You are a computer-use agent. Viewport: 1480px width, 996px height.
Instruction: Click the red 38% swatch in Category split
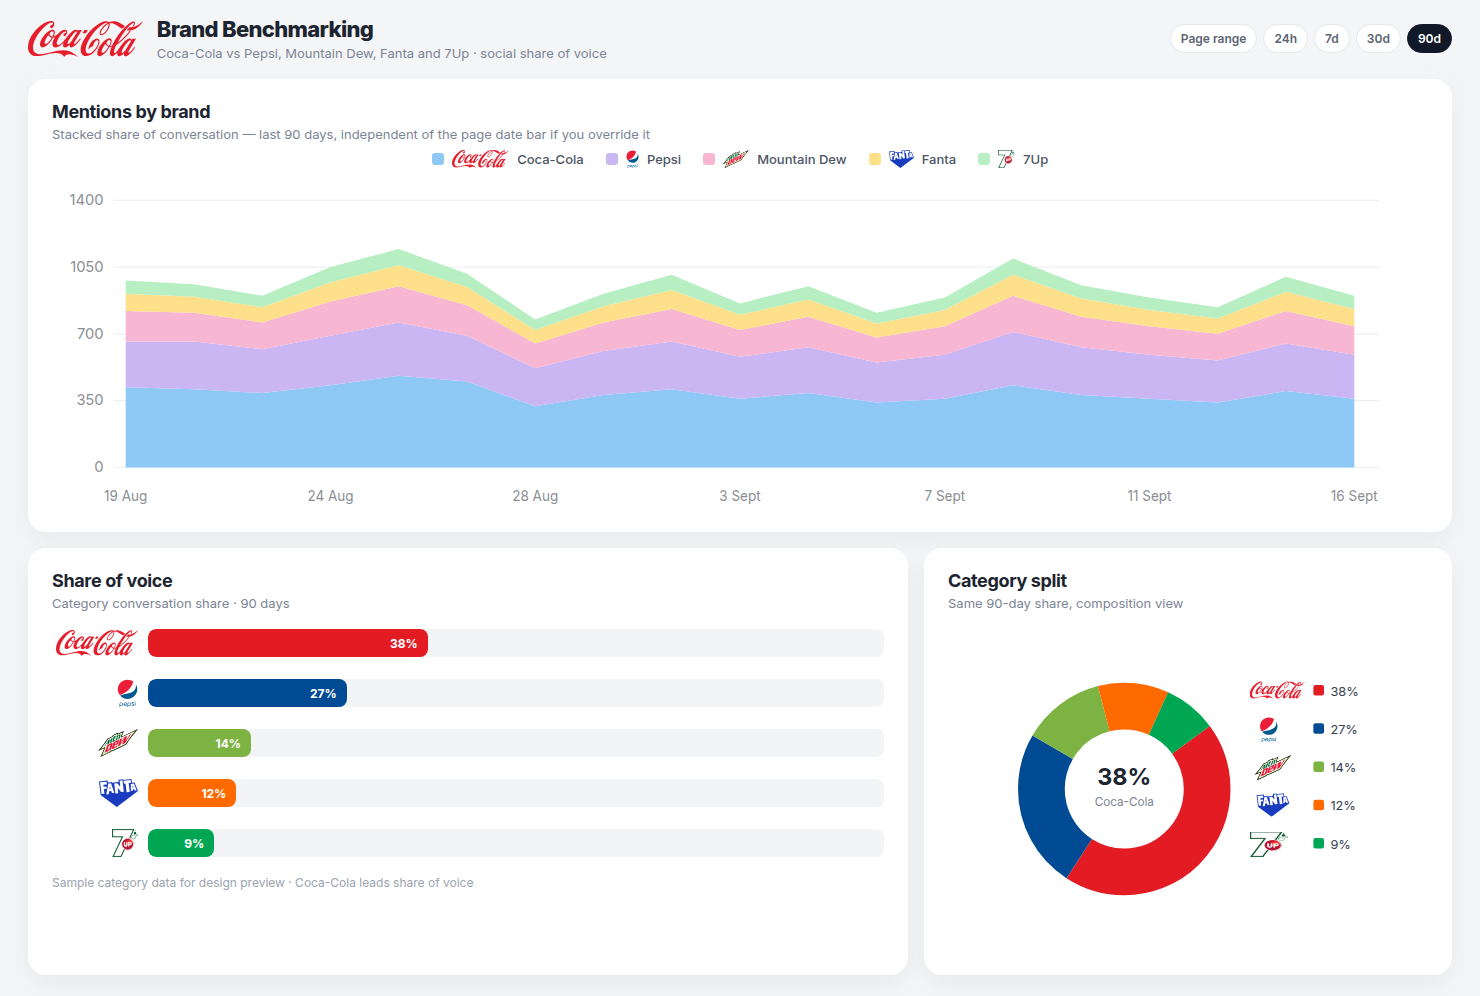[1319, 691]
